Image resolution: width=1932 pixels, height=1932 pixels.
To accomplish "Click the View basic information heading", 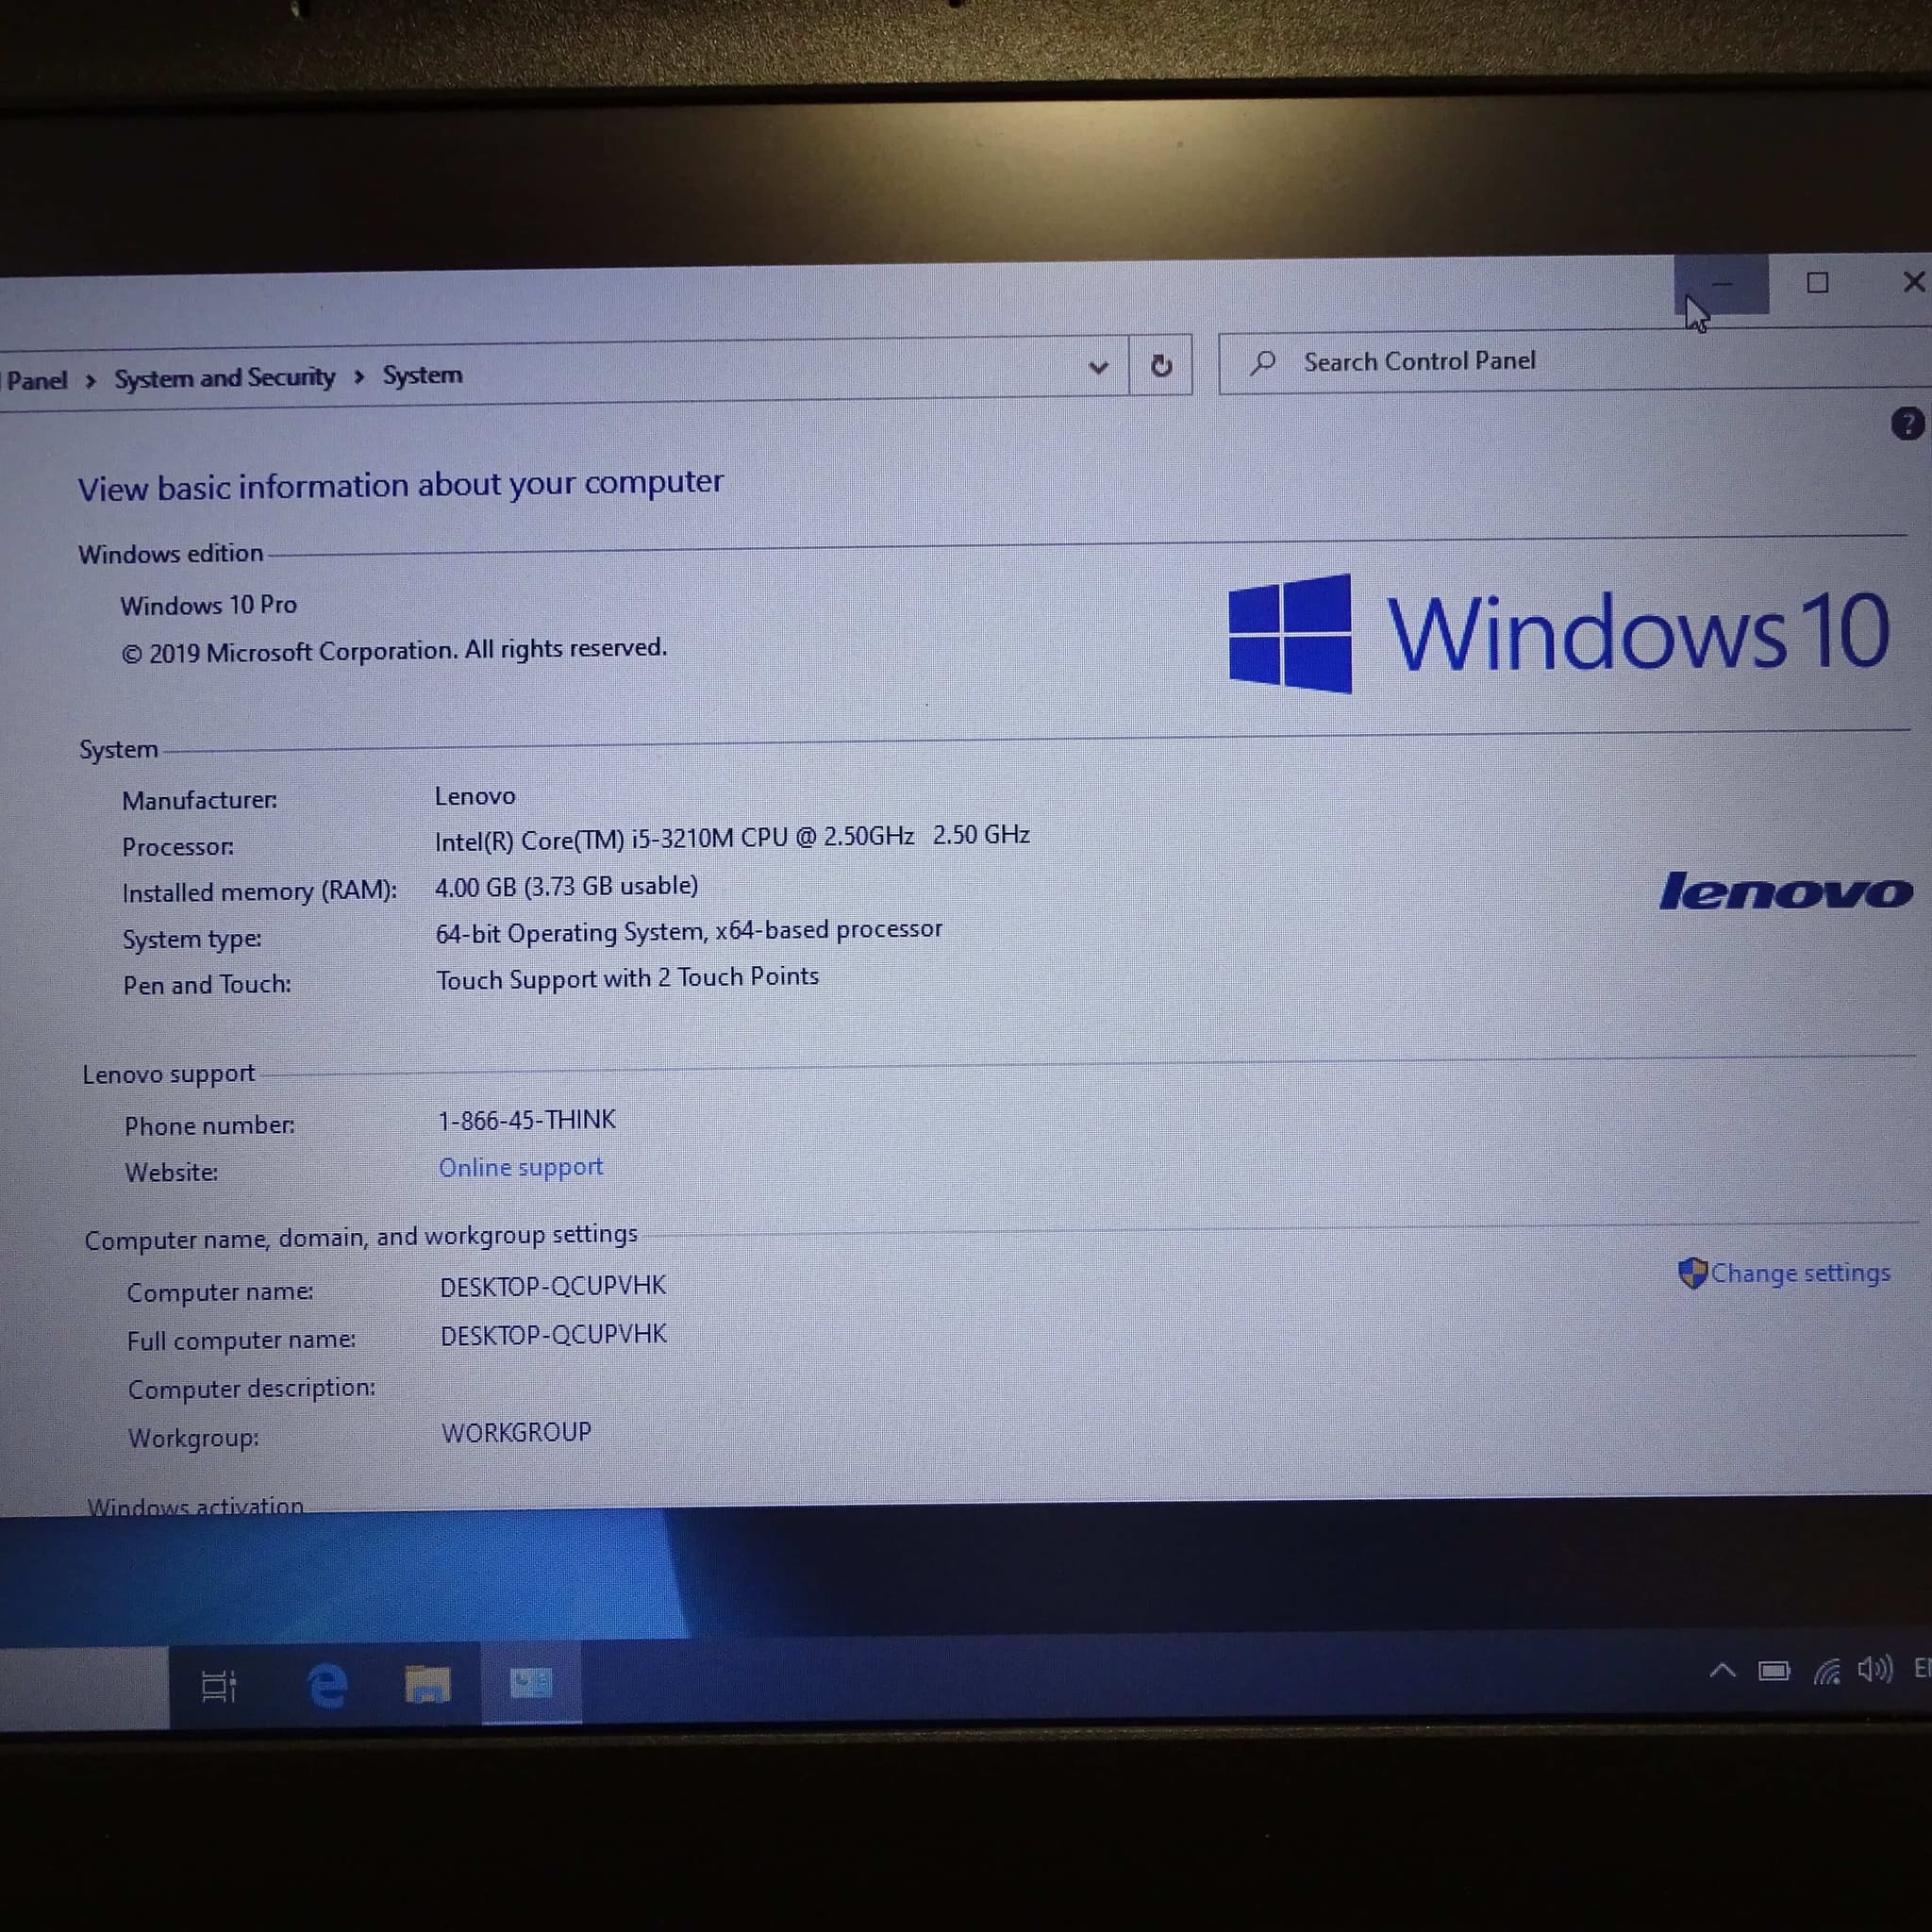I will (400, 486).
